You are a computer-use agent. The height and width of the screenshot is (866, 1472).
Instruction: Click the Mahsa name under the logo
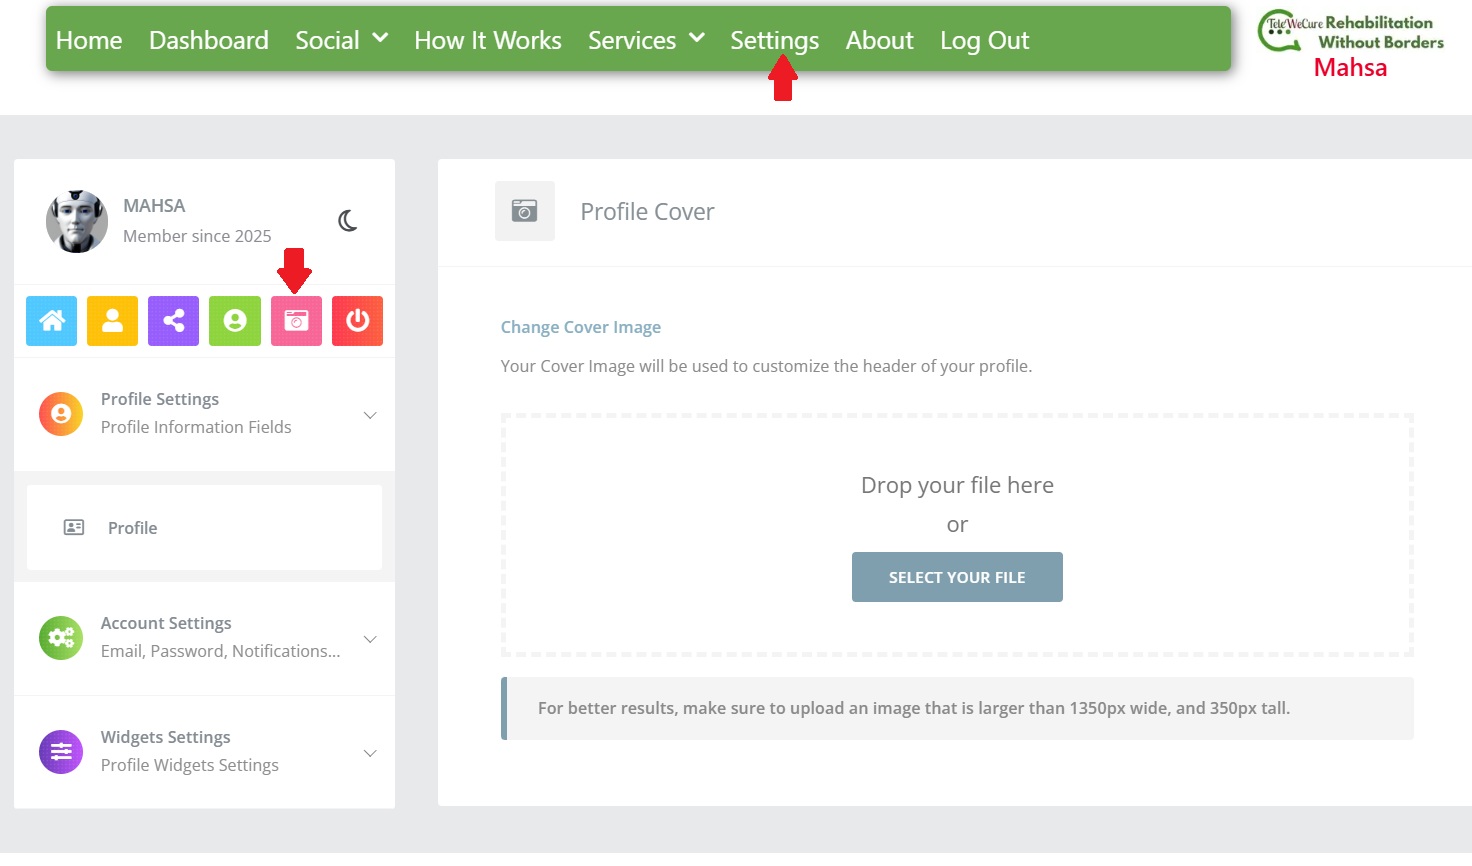1351,67
